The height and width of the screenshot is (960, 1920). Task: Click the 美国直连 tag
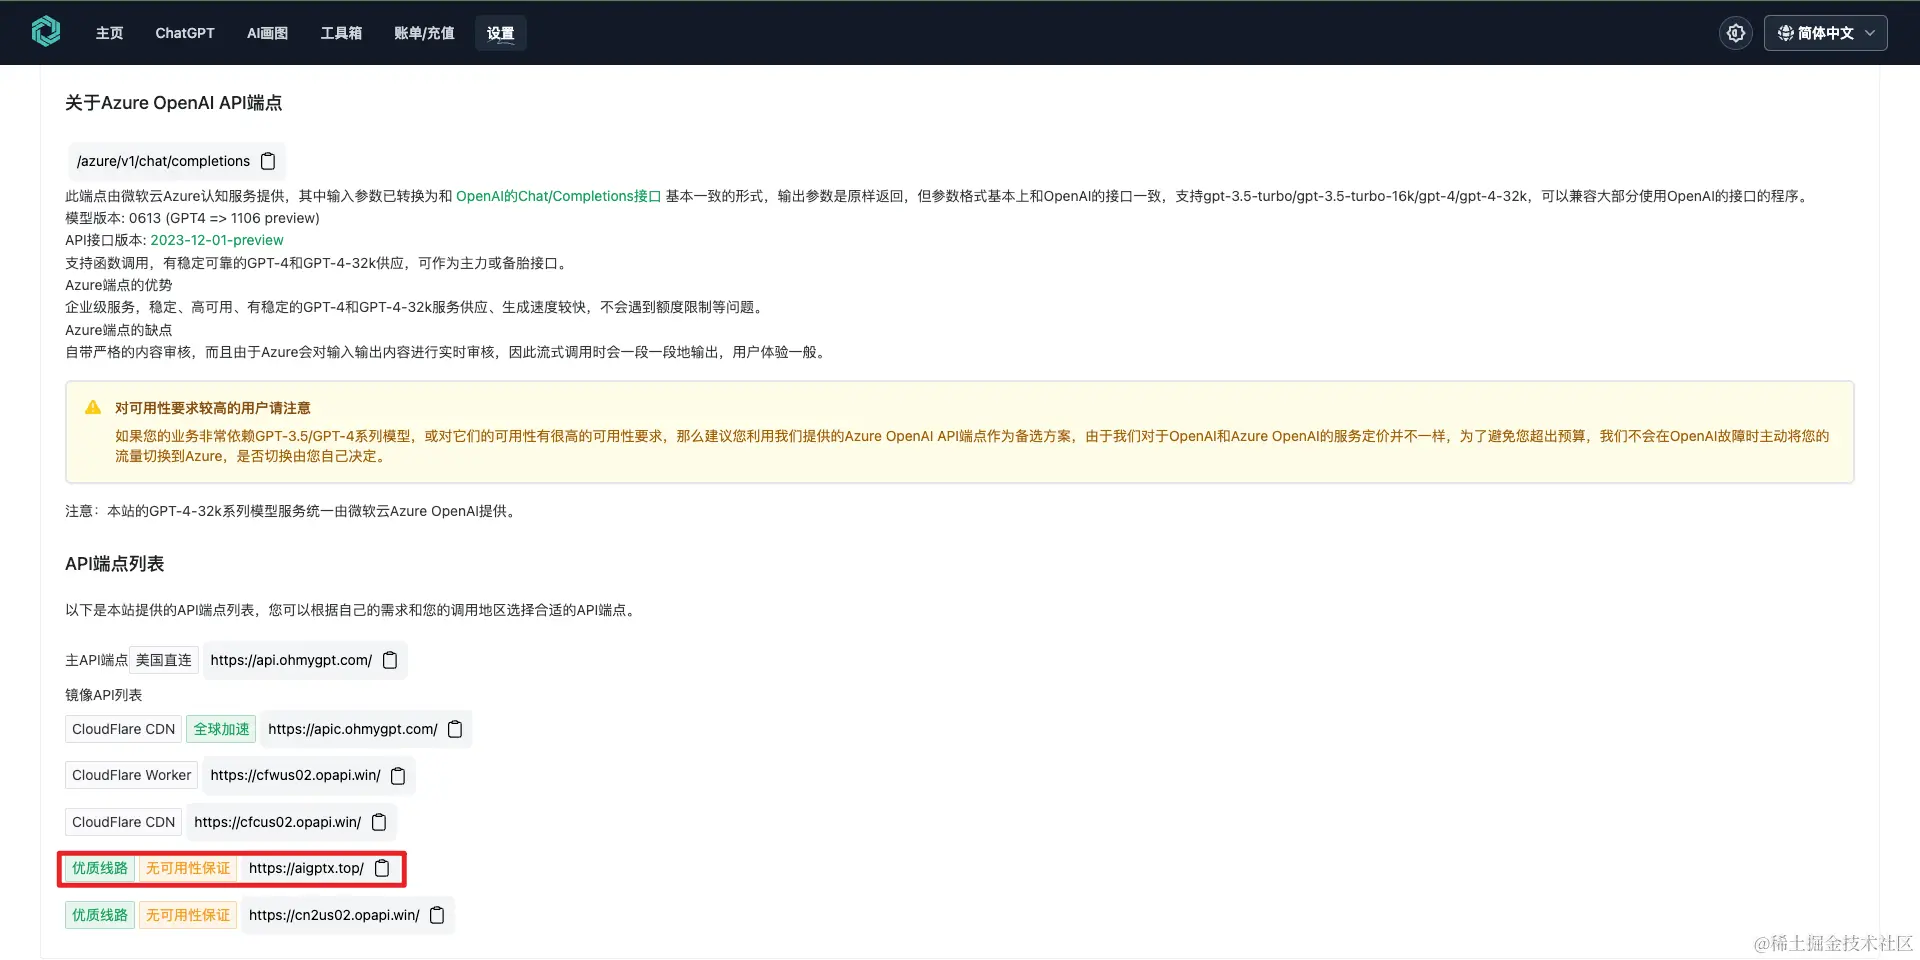pyautogui.click(x=164, y=660)
